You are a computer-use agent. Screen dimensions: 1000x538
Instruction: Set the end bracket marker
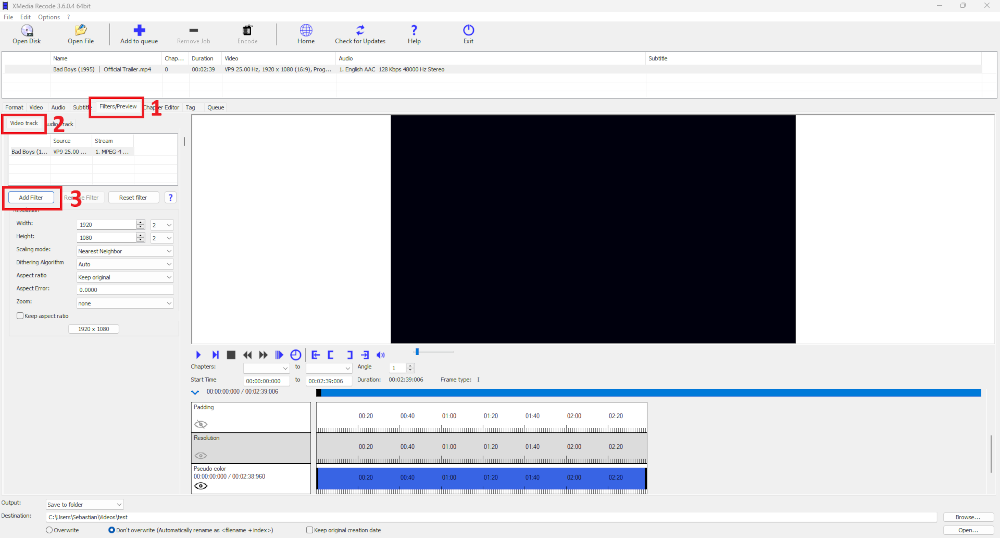pos(349,355)
